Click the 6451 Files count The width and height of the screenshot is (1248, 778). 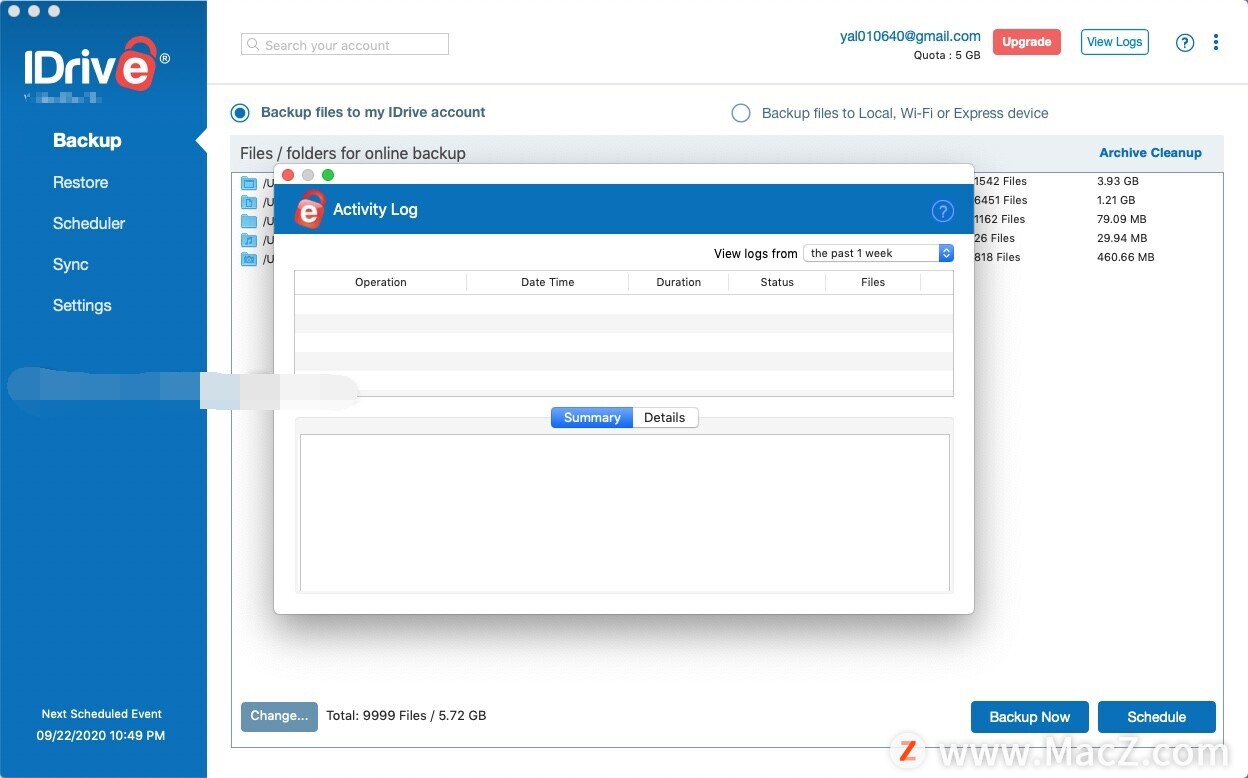click(x=1001, y=200)
